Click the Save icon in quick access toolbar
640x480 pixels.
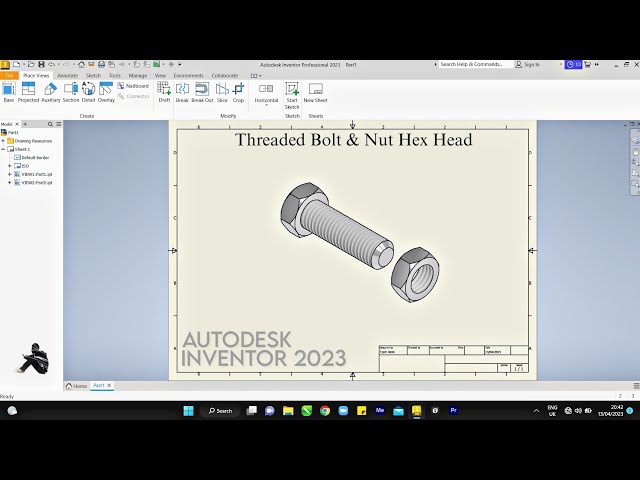coord(41,64)
